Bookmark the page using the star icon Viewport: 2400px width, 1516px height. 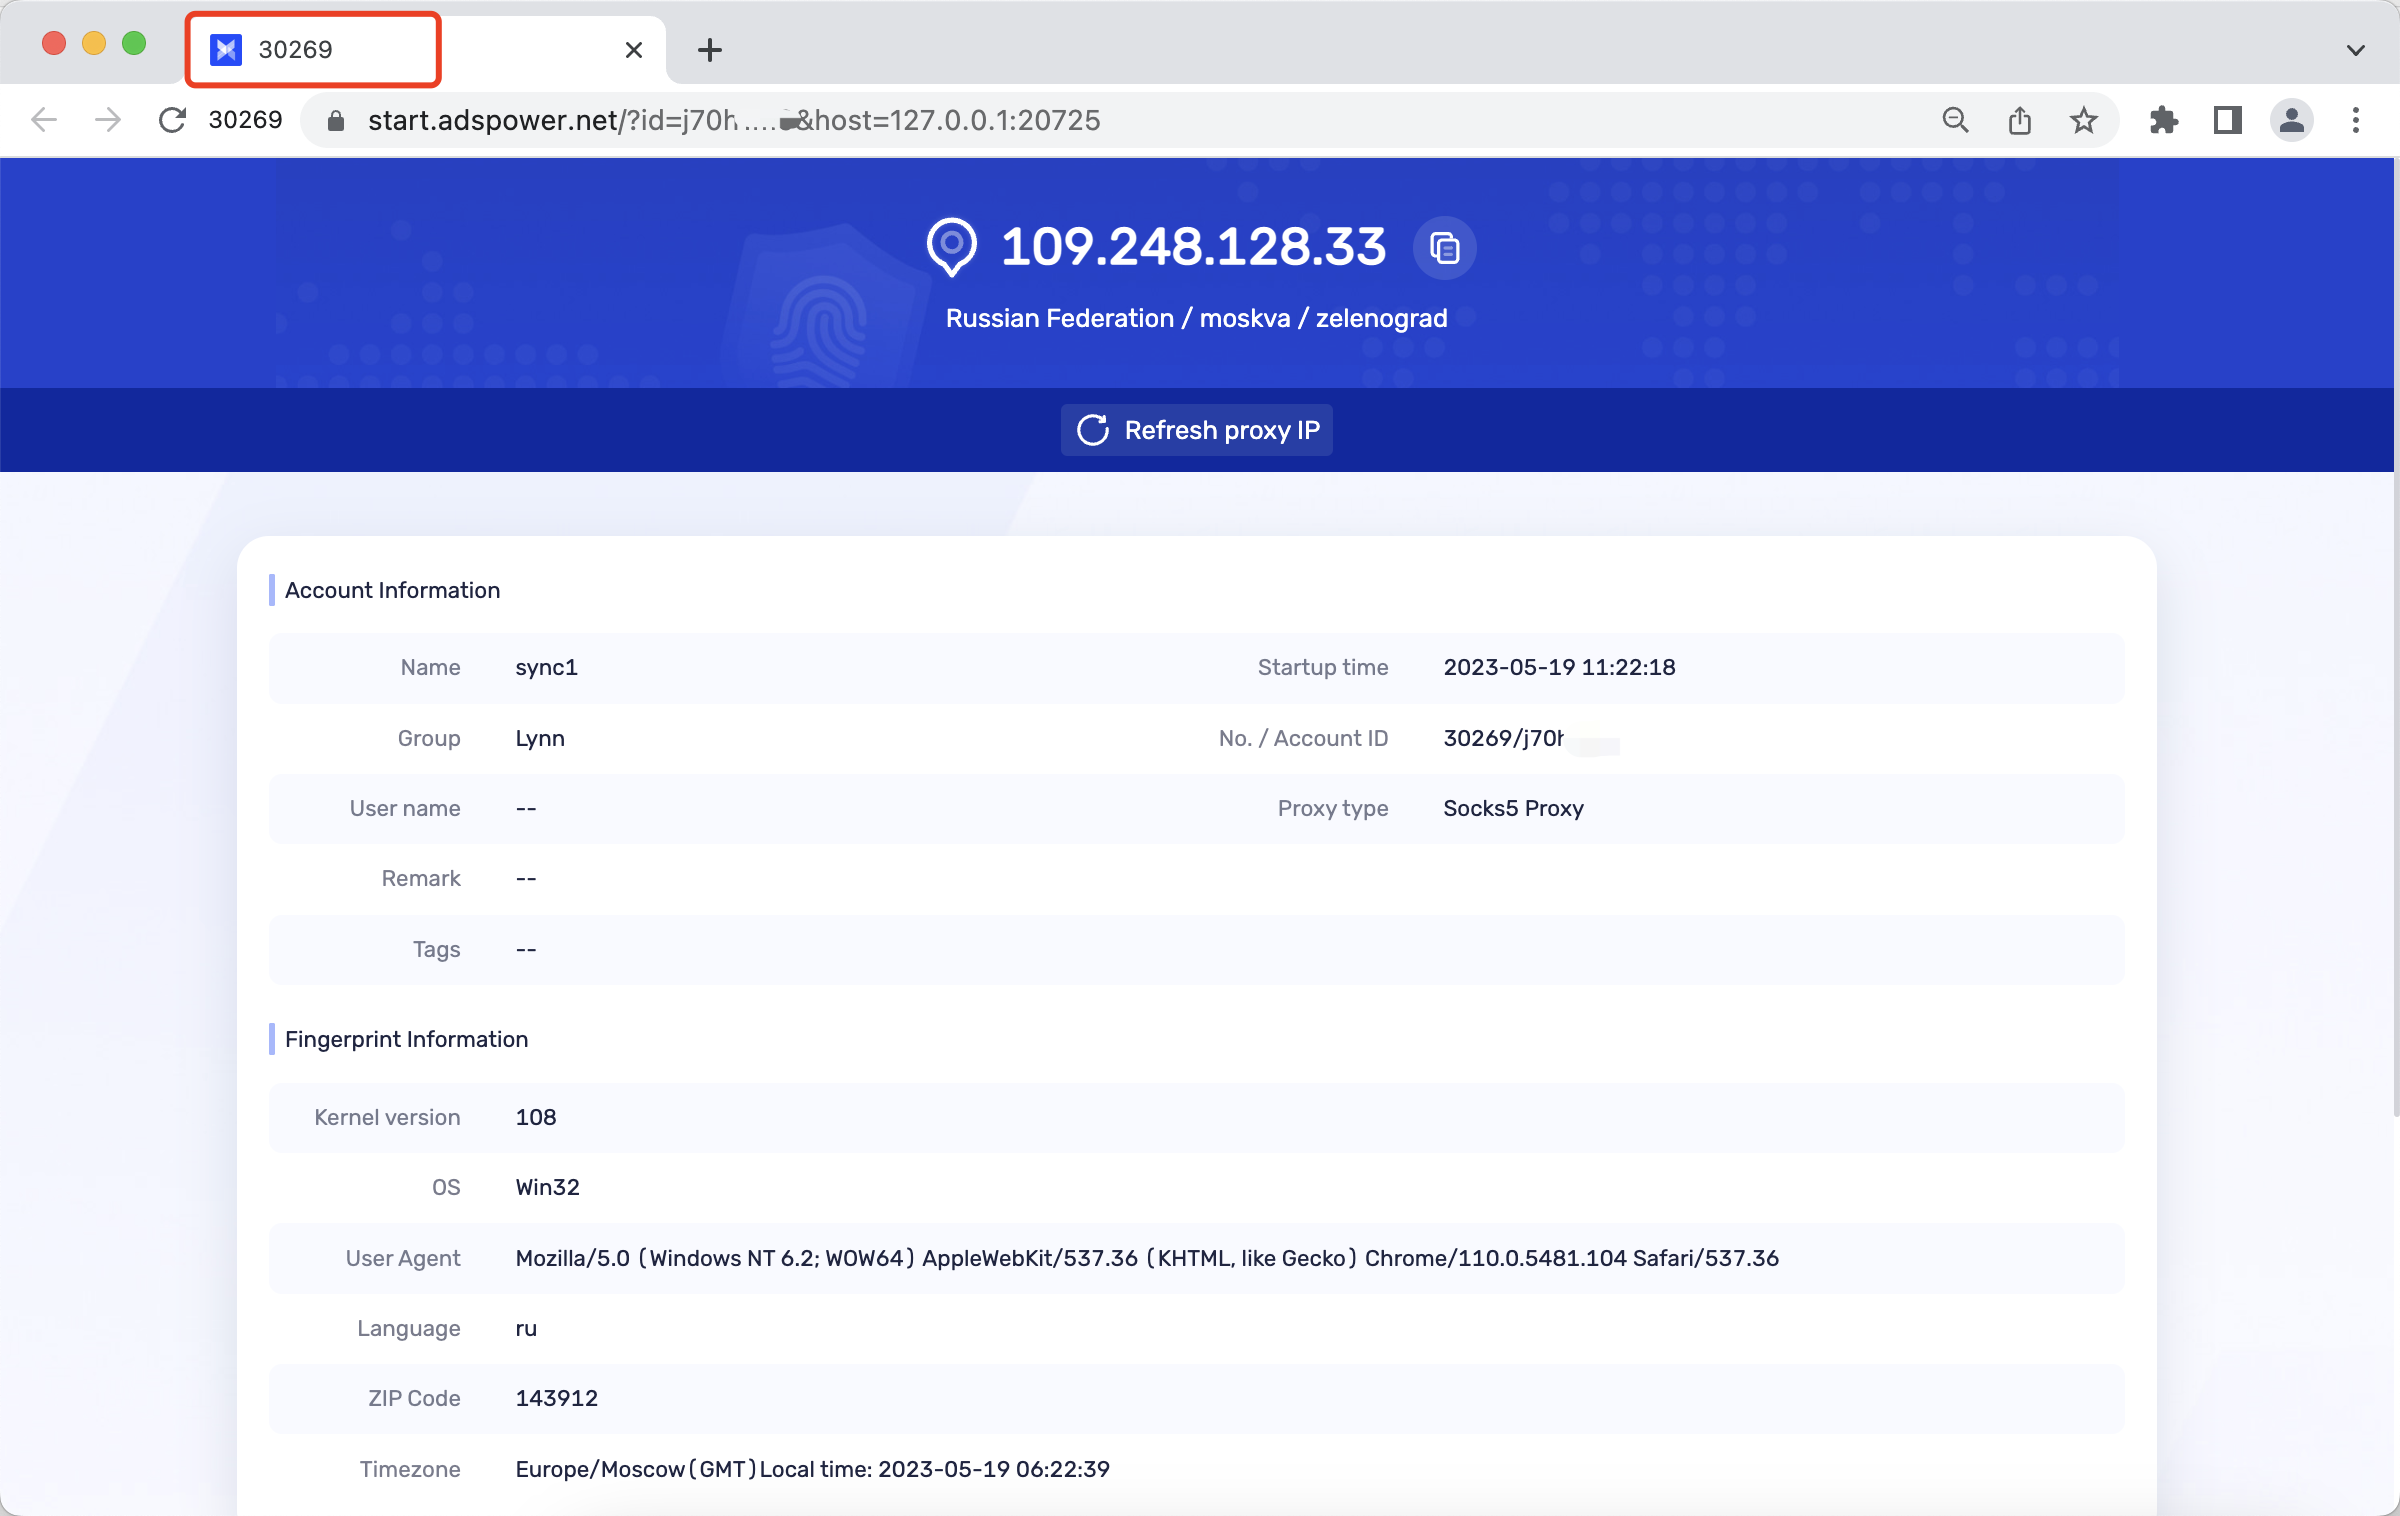2084,120
